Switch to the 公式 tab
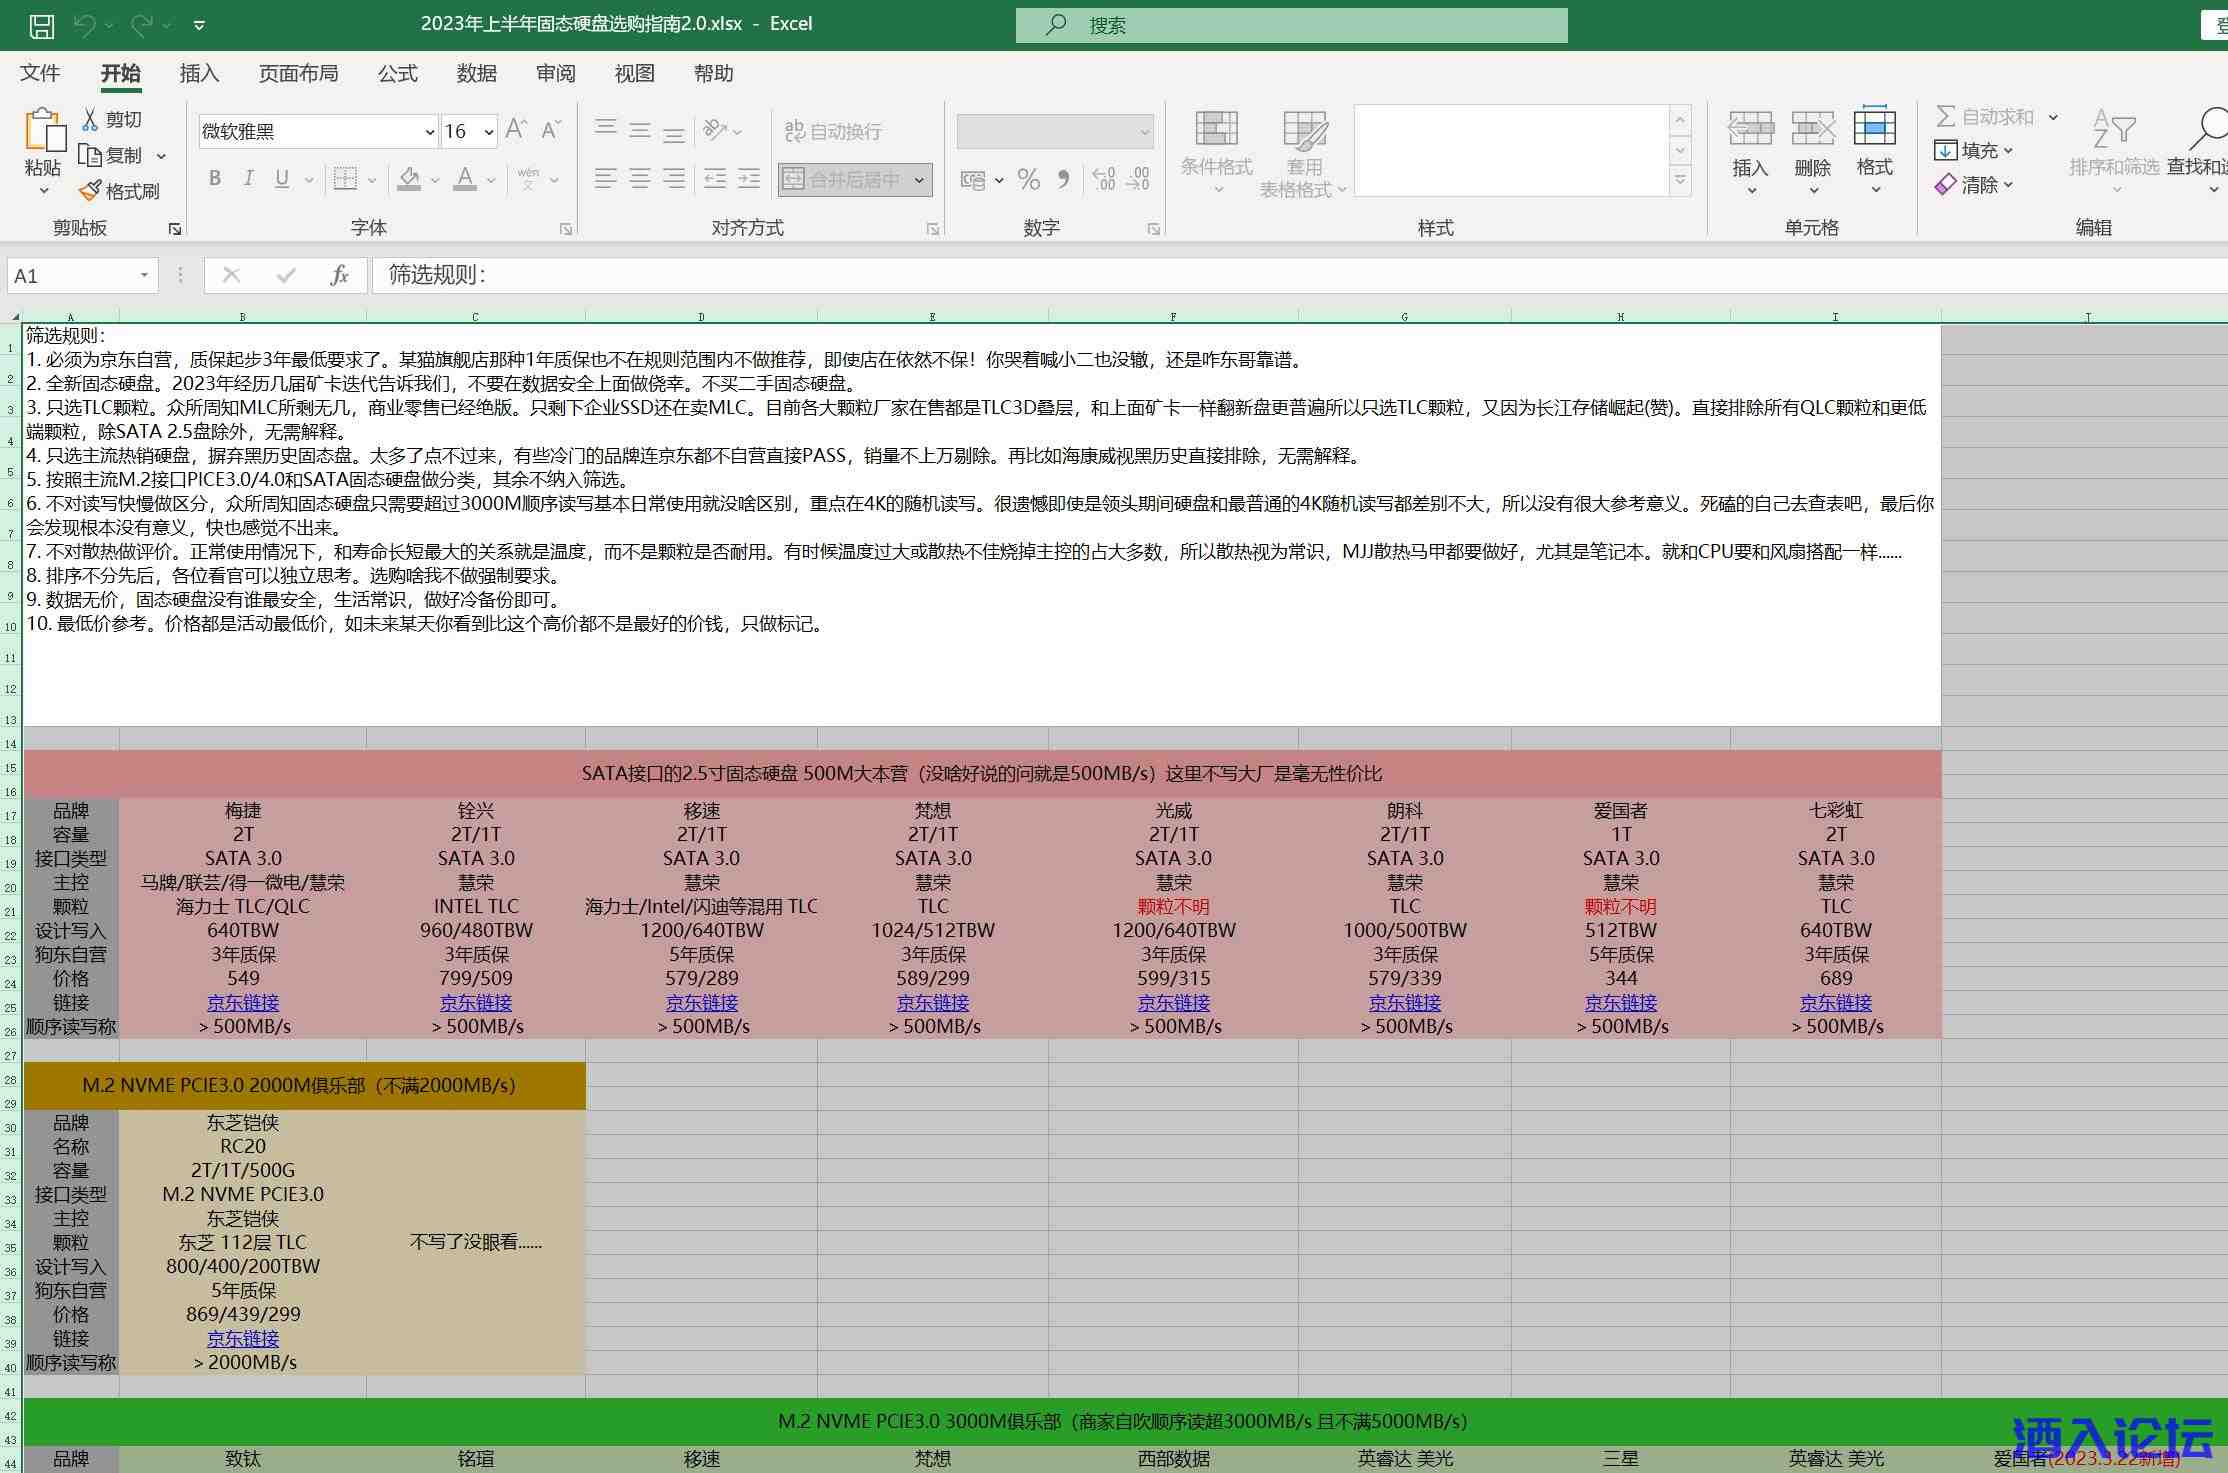This screenshot has height=1473, width=2228. coord(397,73)
